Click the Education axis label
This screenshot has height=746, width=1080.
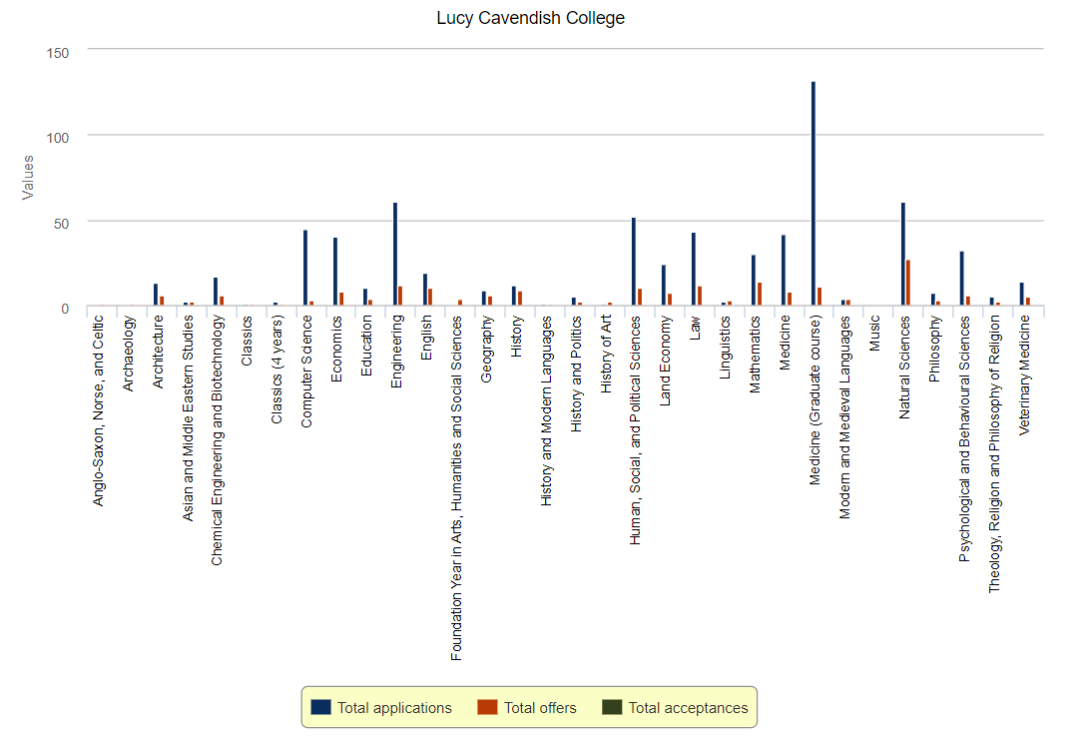tap(366, 346)
